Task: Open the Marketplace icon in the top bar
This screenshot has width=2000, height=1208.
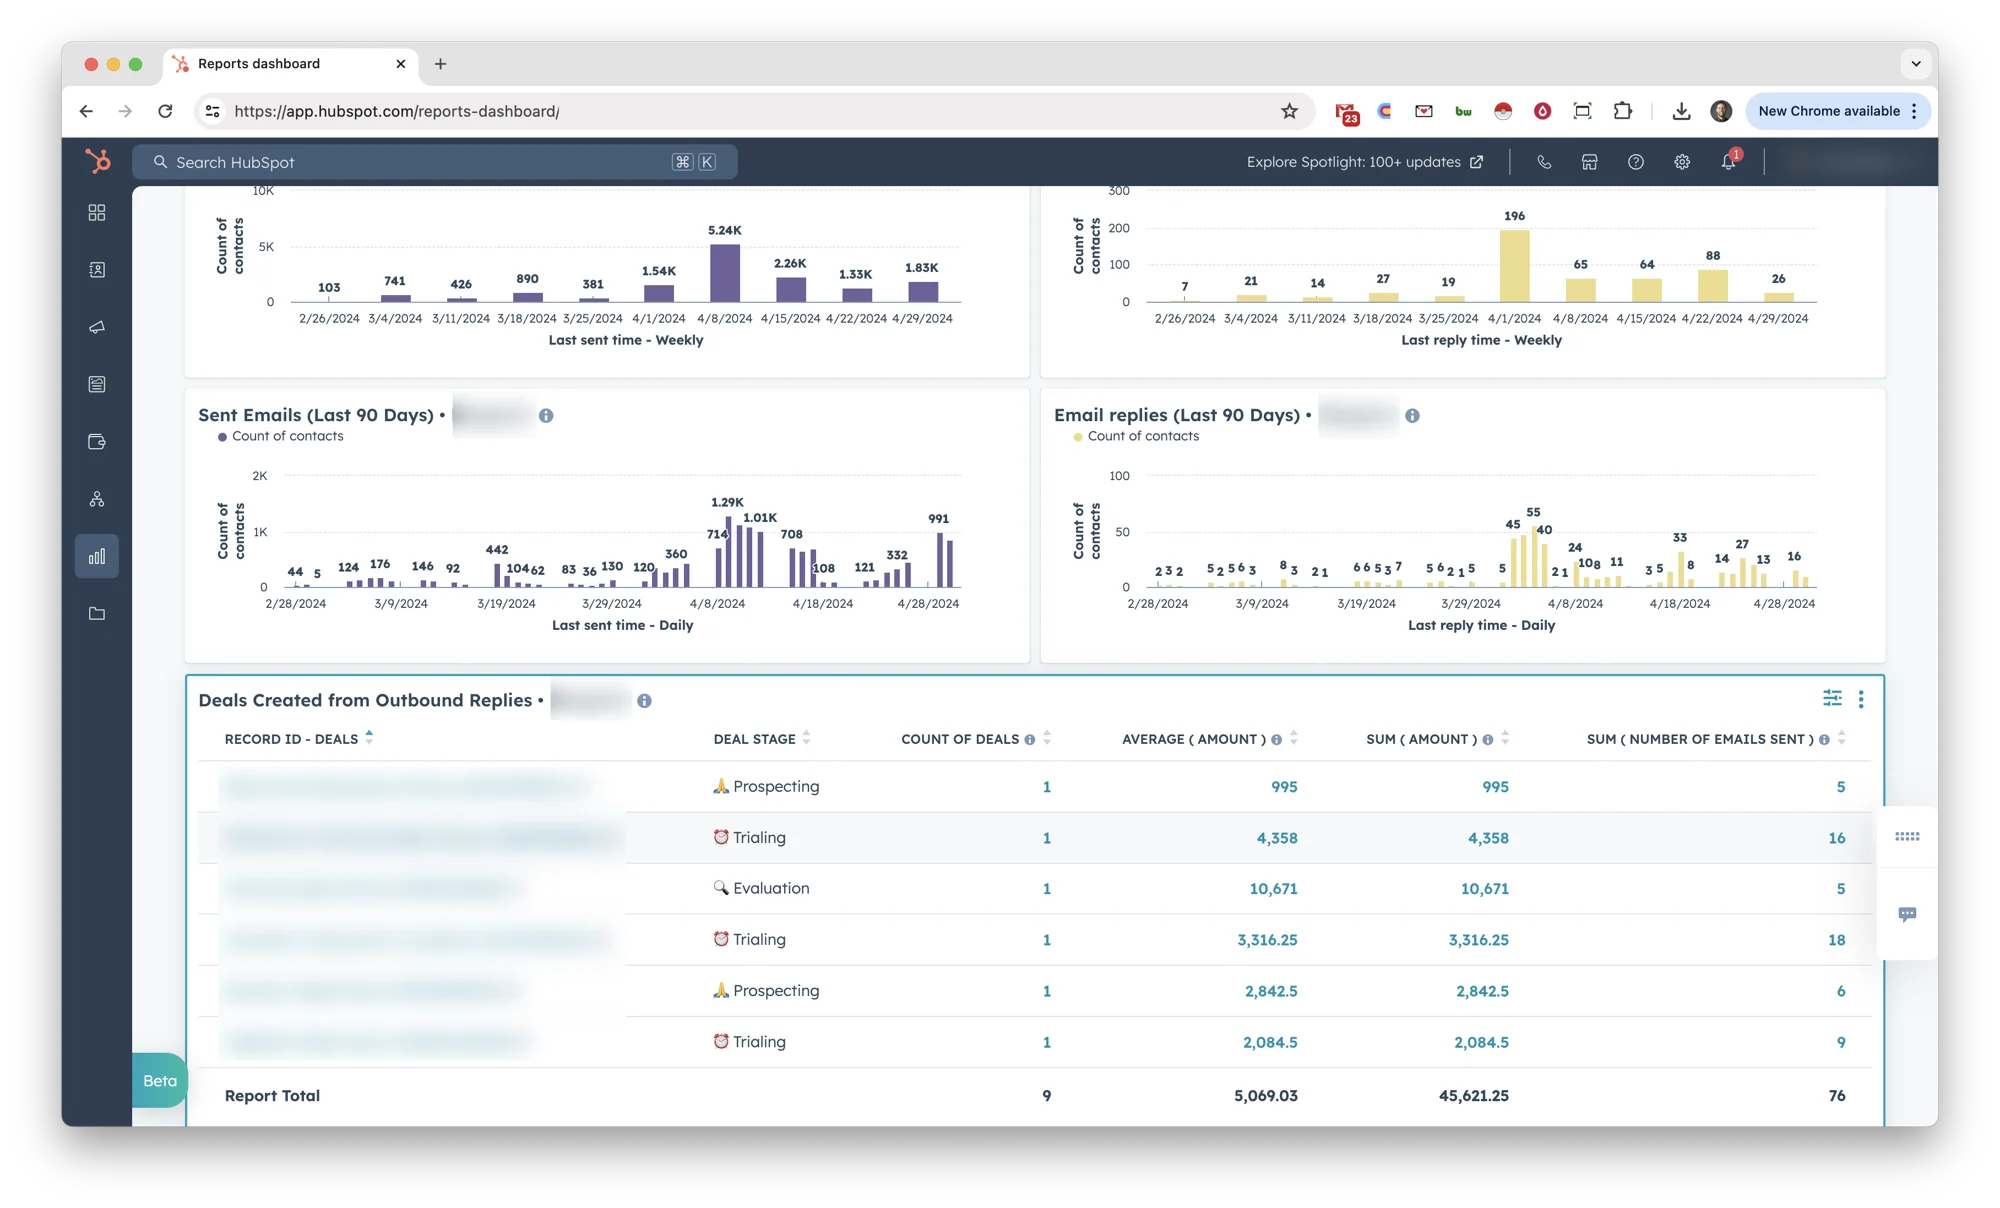Action: pyautogui.click(x=1589, y=161)
